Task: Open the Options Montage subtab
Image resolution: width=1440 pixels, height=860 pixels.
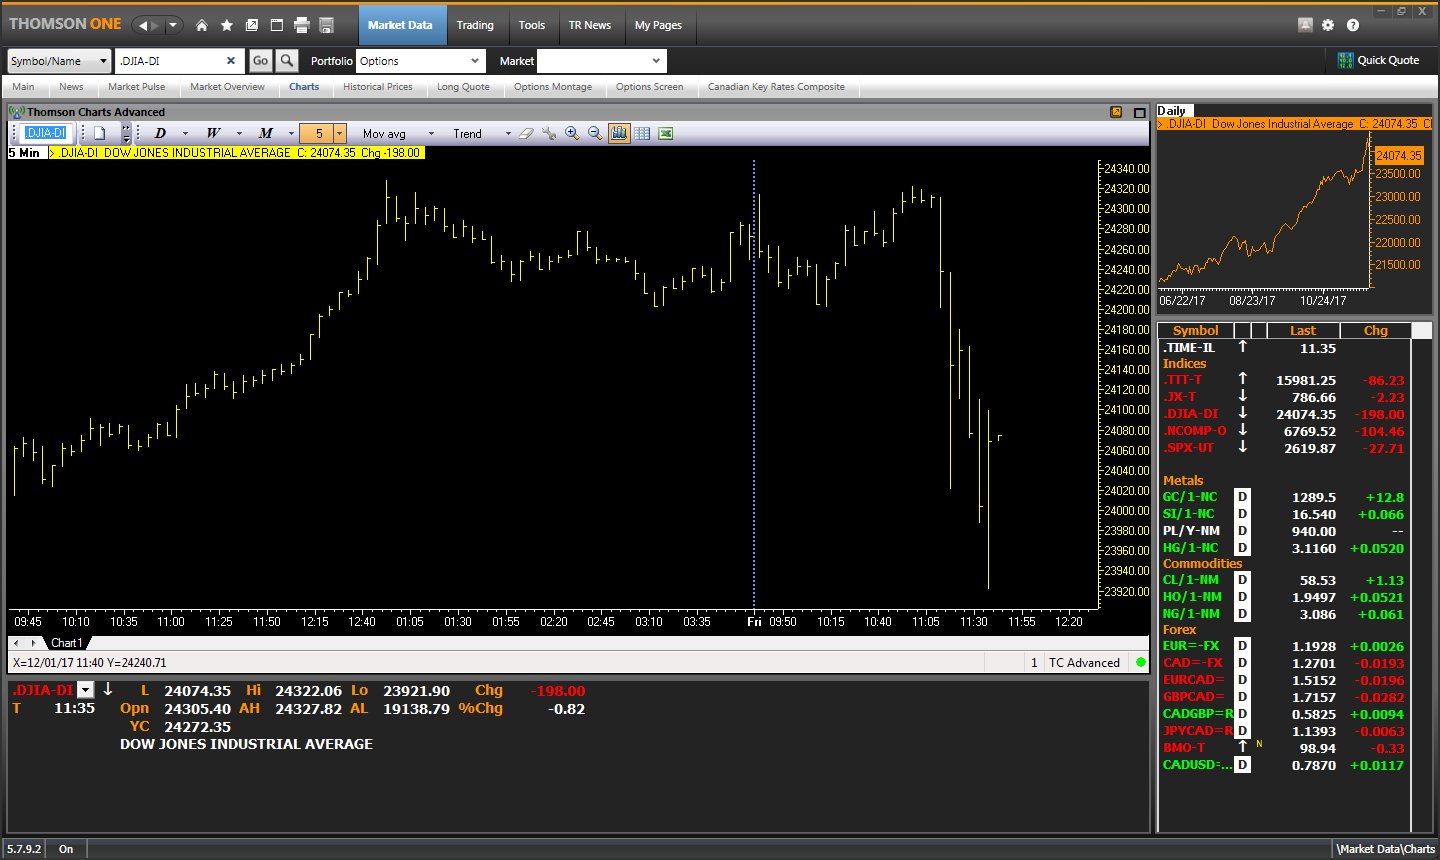Action: [x=553, y=87]
